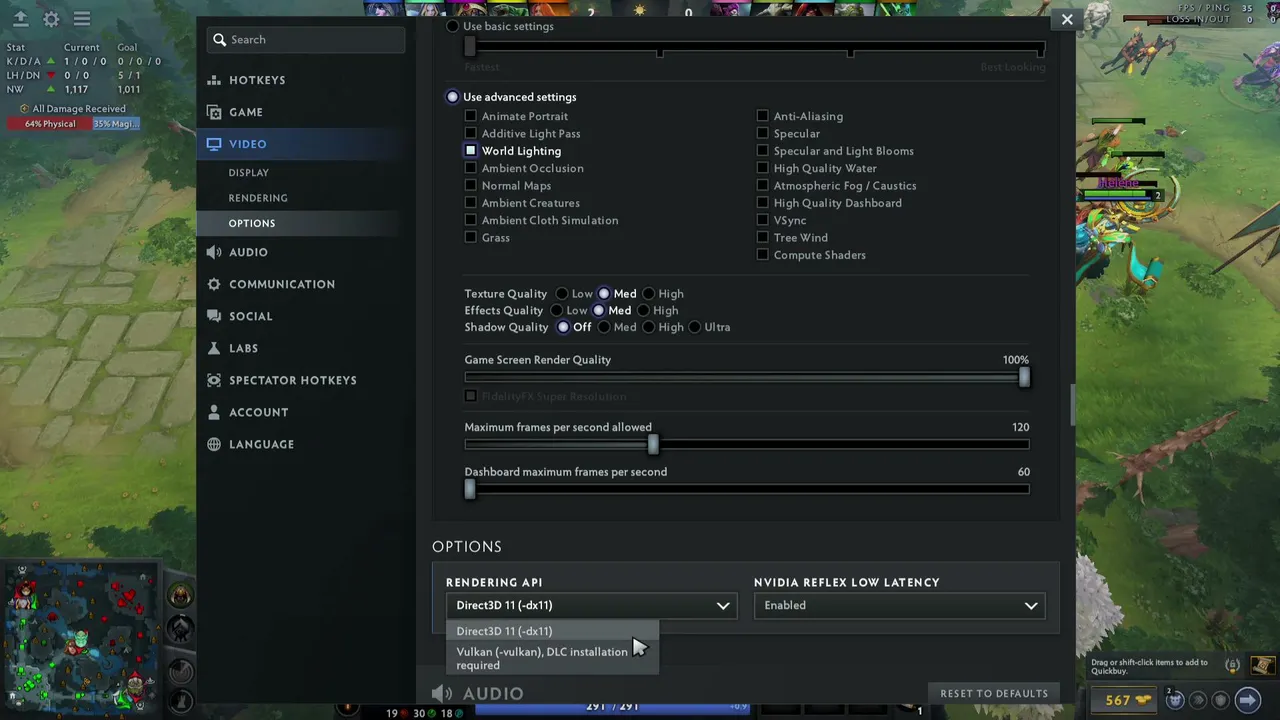This screenshot has height=720, width=1280.
Task: Toggle the Additive Light Pass checkbox
Action: (470, 133)
